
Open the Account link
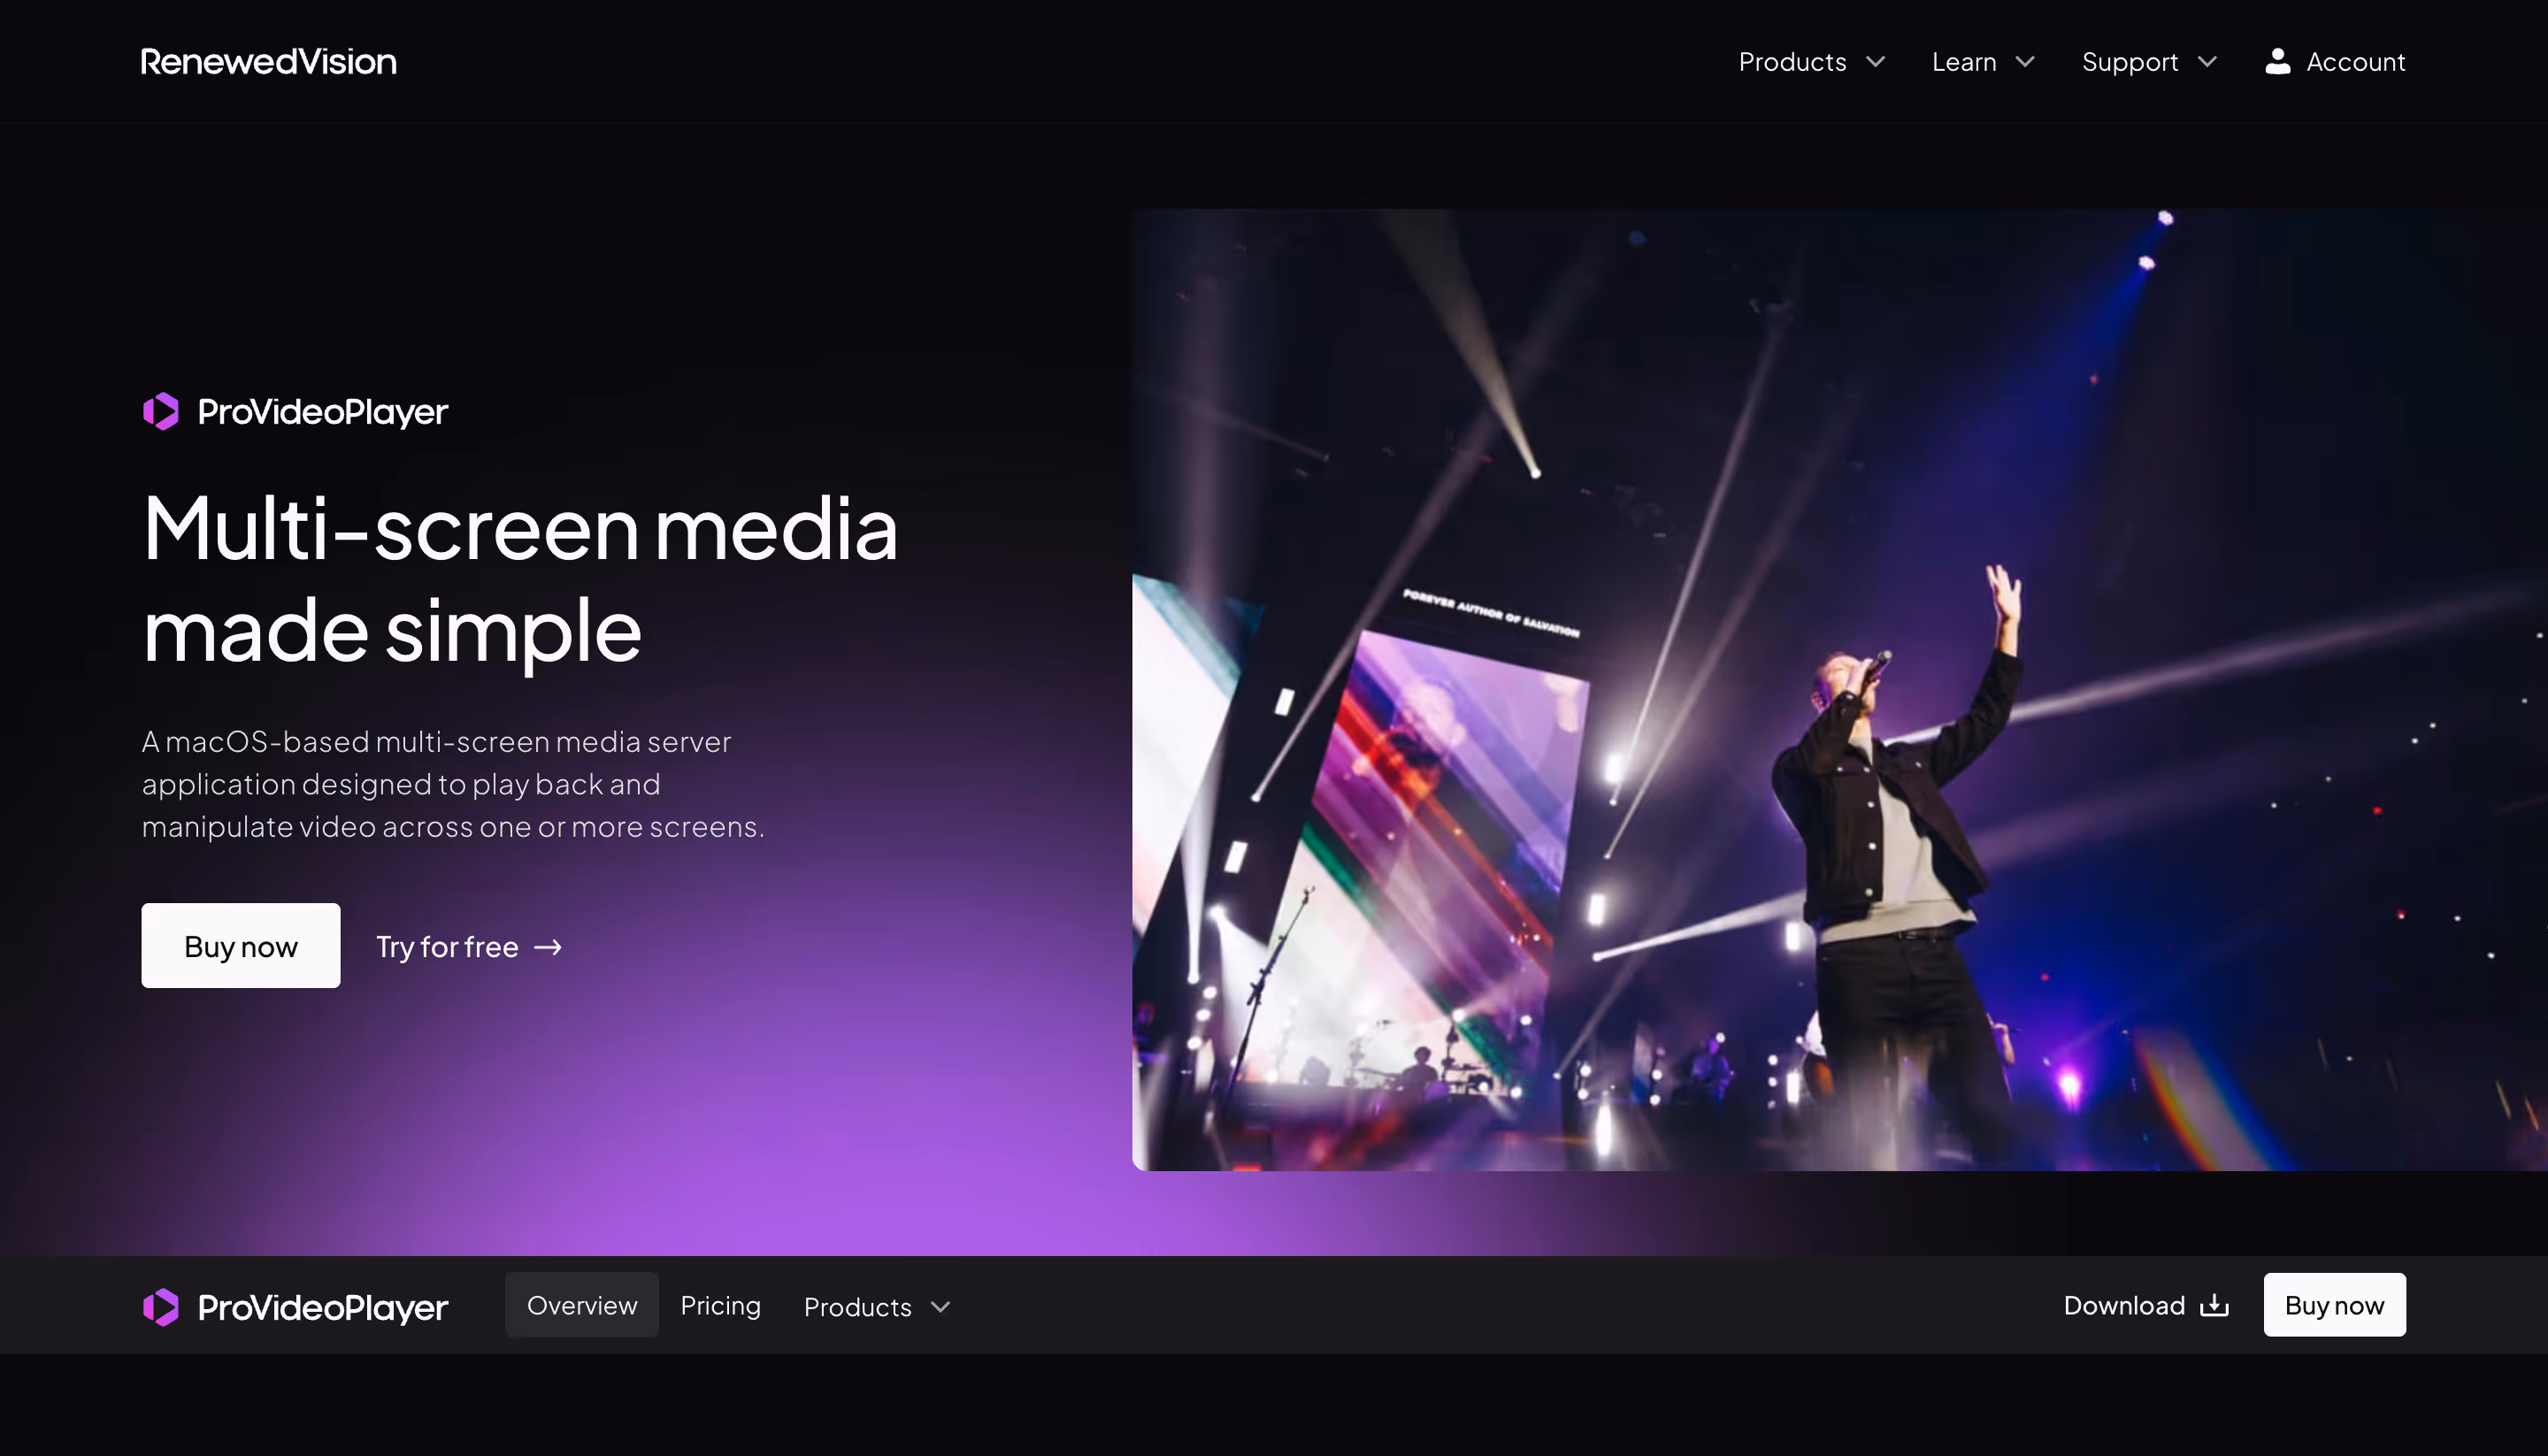pyautogui.click(x=2355, y=62)
